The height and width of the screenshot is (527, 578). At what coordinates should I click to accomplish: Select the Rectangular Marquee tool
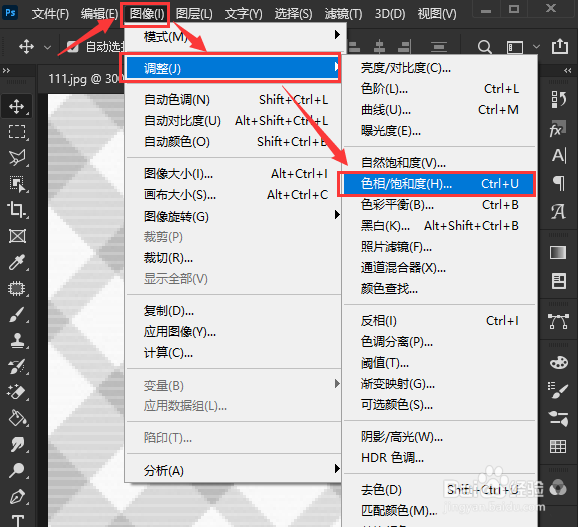(17, 132)
